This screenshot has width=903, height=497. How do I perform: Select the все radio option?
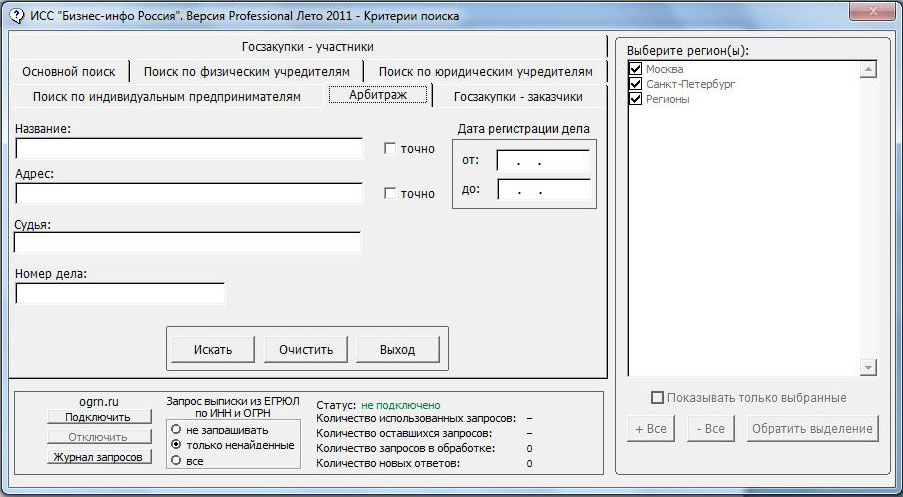pyautogui.click(x=177, y=460)
